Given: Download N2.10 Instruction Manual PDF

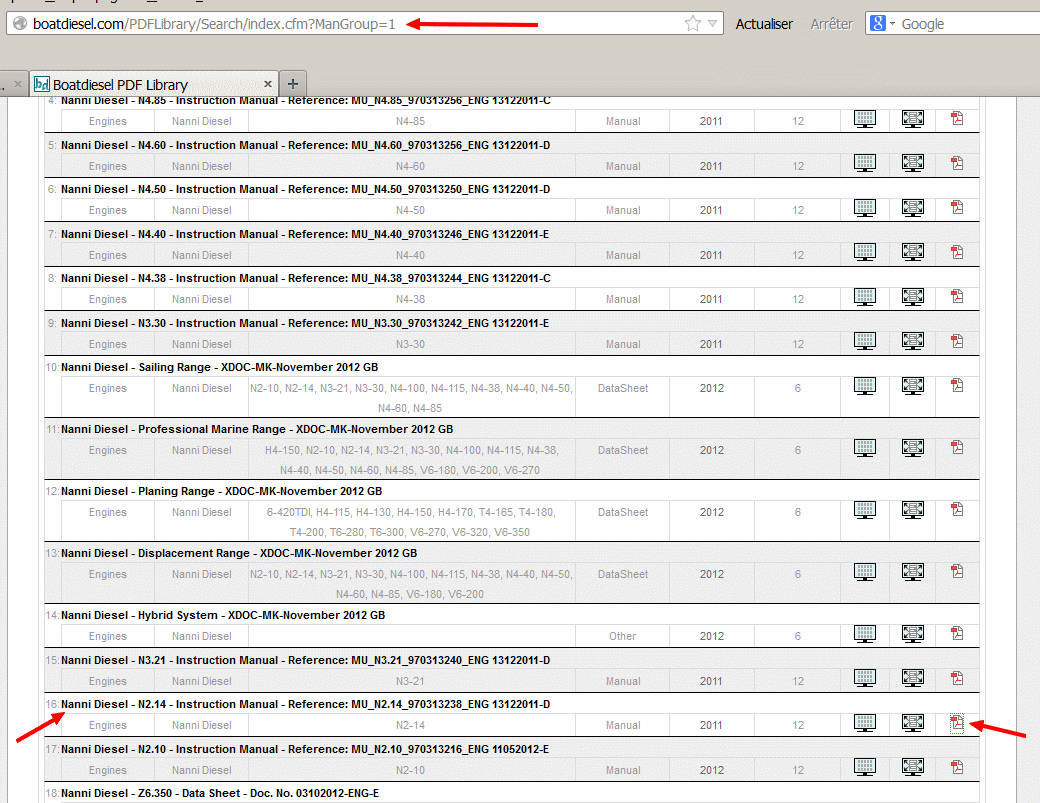Looking at the screenshot, I should [x=957, y=767].
